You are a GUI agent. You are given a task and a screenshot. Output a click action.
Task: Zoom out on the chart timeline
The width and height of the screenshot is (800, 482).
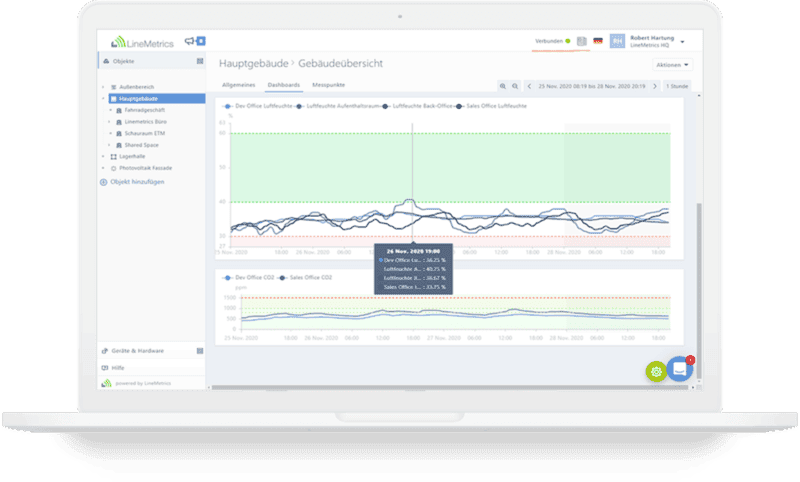point(515,86)
